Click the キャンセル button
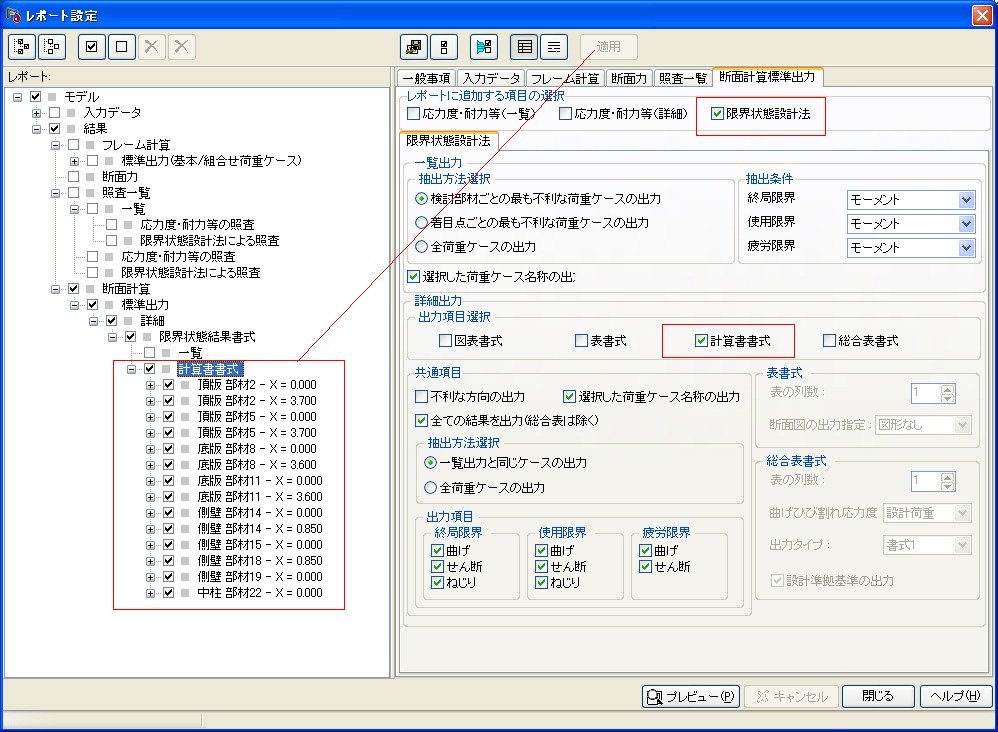Screen dimensions: 998x732 792,696
